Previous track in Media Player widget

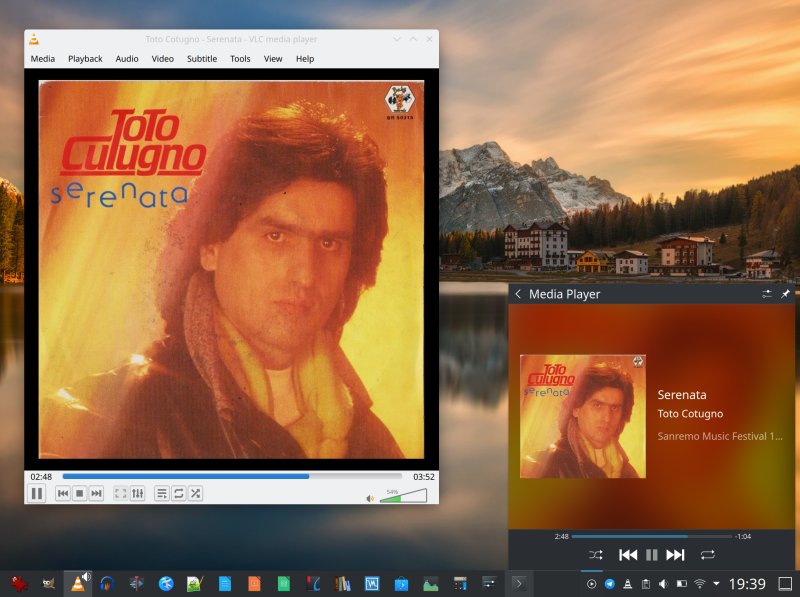[628, 555]
